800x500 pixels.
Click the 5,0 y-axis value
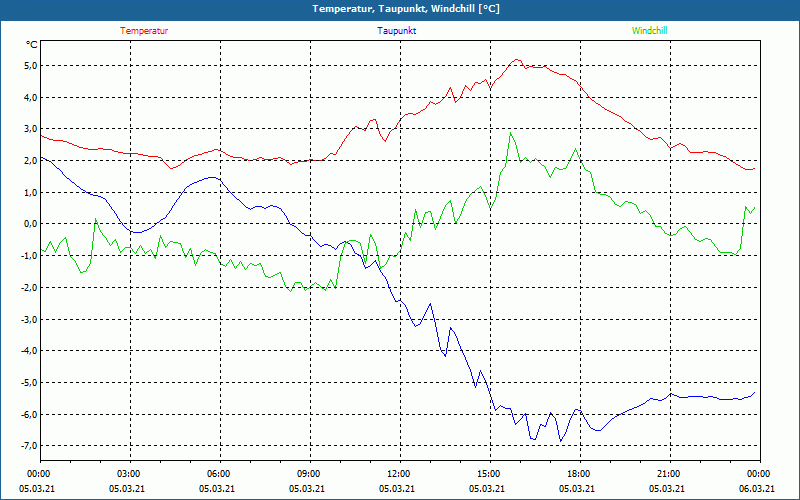point(30,65)
